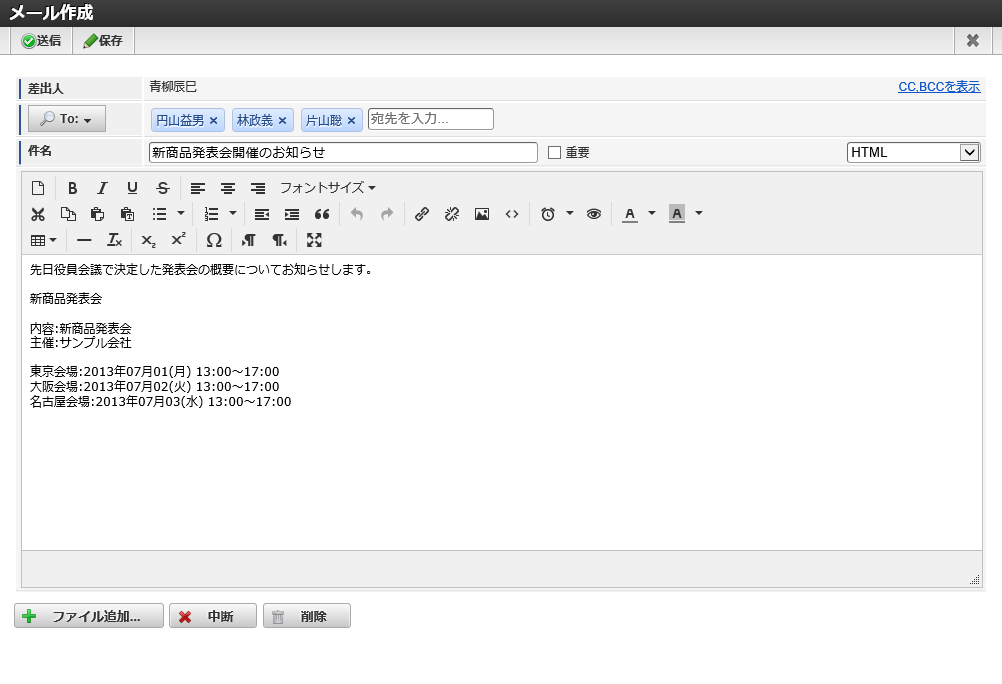The width and height of the screenshot is (1002, 684).
Task: Expand numbered list style arrow
Action: tap(233, 214)
